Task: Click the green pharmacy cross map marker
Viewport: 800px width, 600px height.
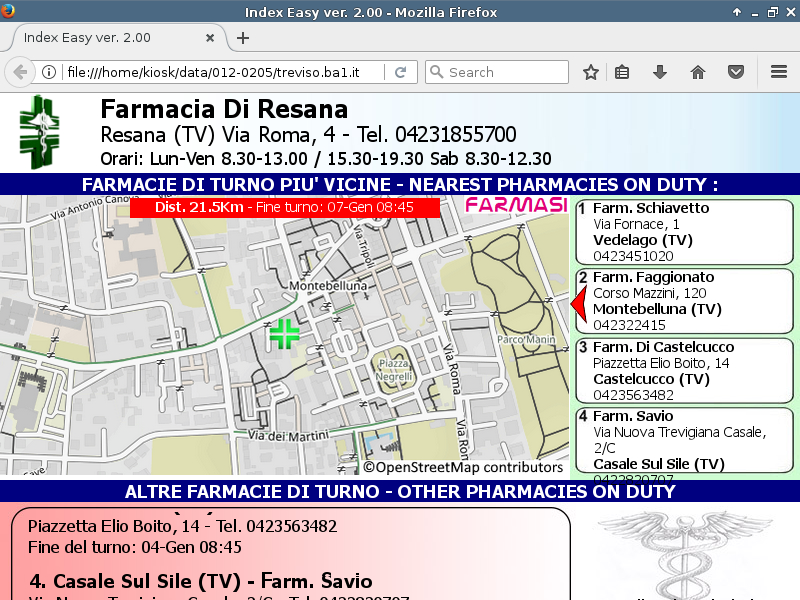Action: coord(284,334)
